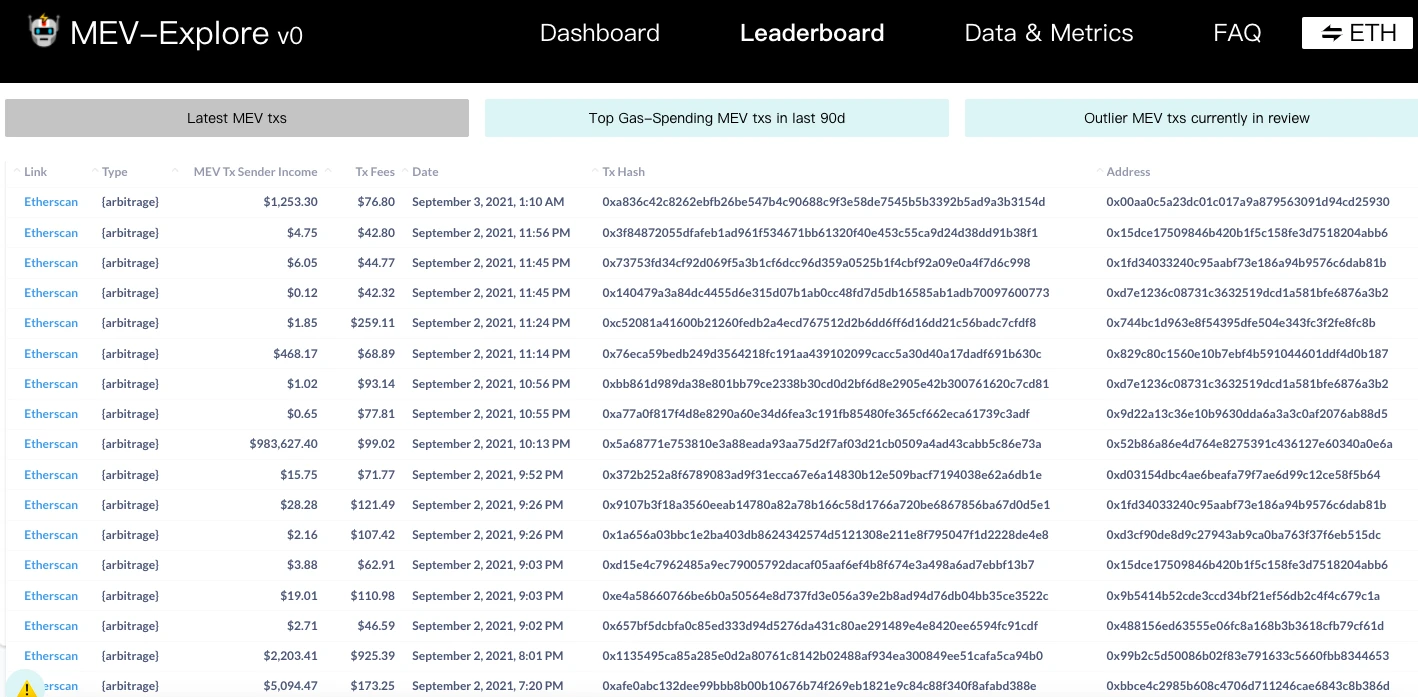Image resolution: width=1418 pixels, height=697 pixels.
Task: Click tx hash starting 0xa77a0f817f4d
Action: click(x=816, y=414)
